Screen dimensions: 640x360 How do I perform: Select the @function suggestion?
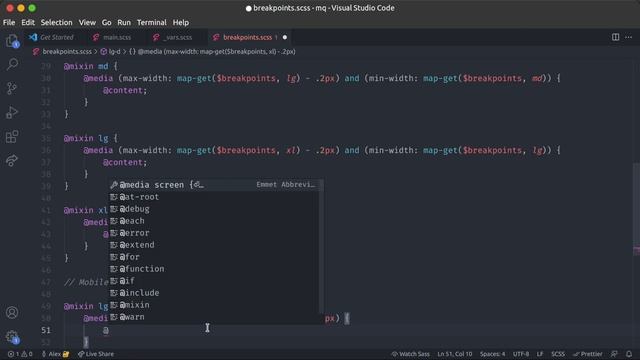pyautogui.click(x=215, y=269)
